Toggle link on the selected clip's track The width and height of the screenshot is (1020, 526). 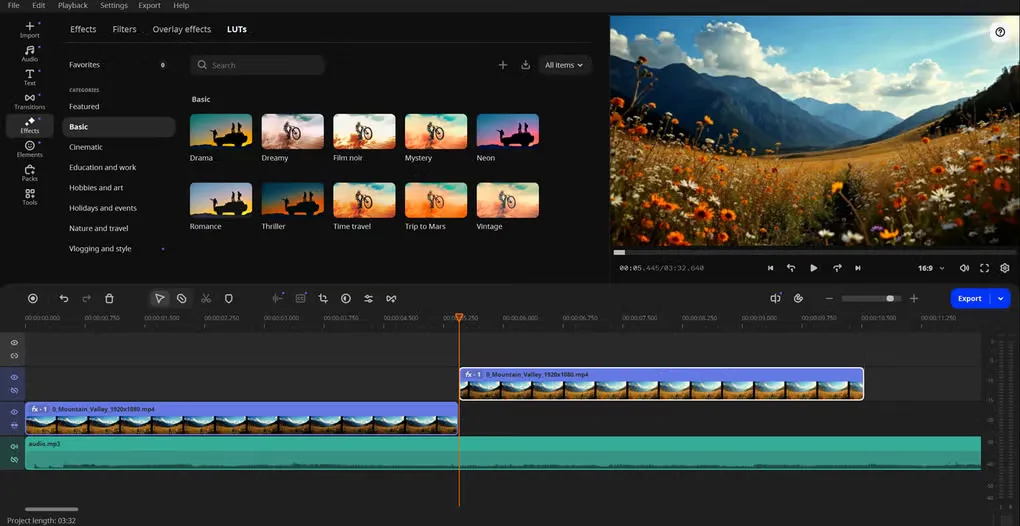pos(14,390)
